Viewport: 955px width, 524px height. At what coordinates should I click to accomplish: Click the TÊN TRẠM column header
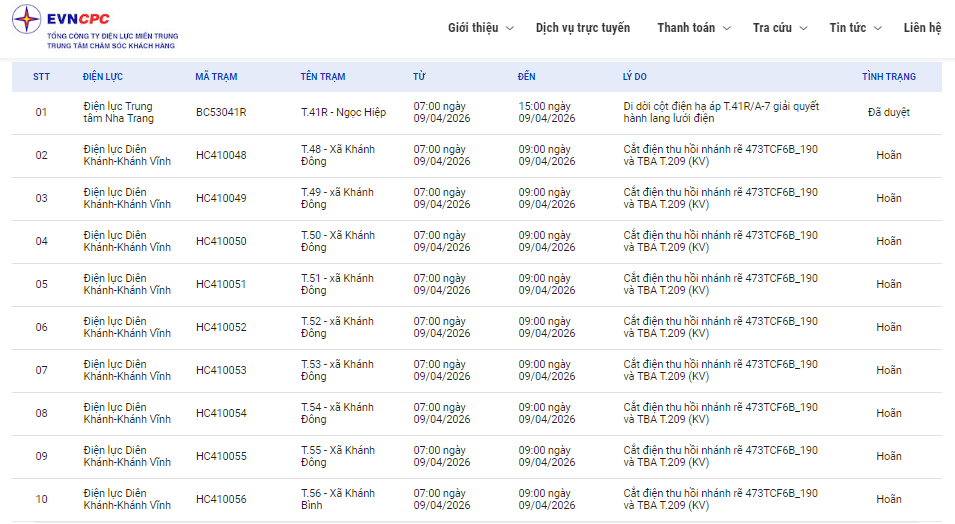pos(322,77)
